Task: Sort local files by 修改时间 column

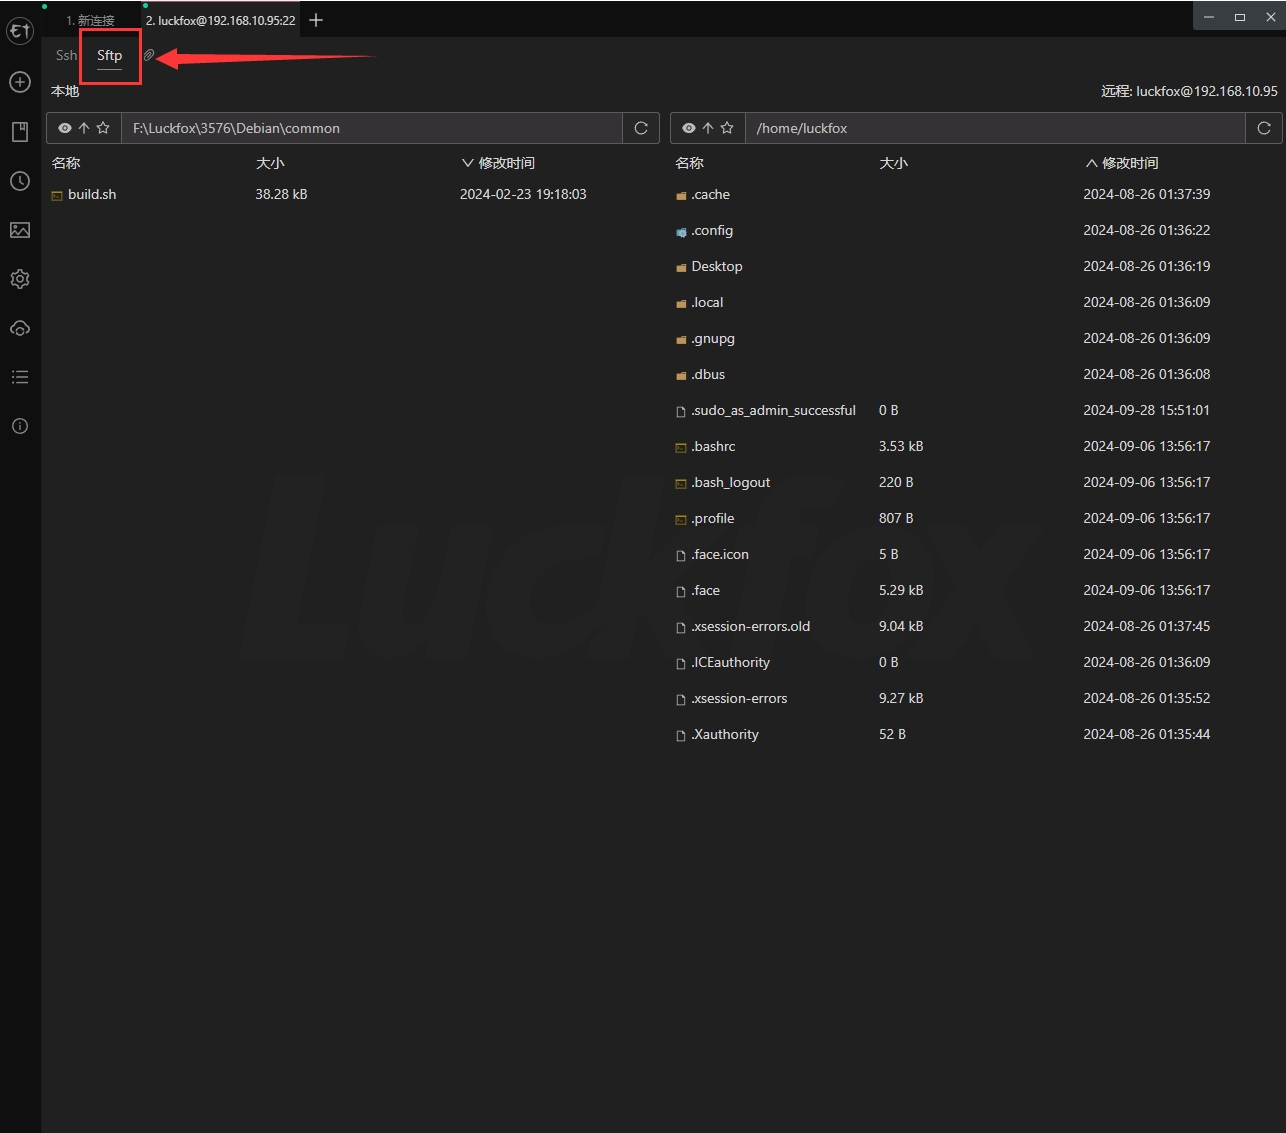Action: 505,163
